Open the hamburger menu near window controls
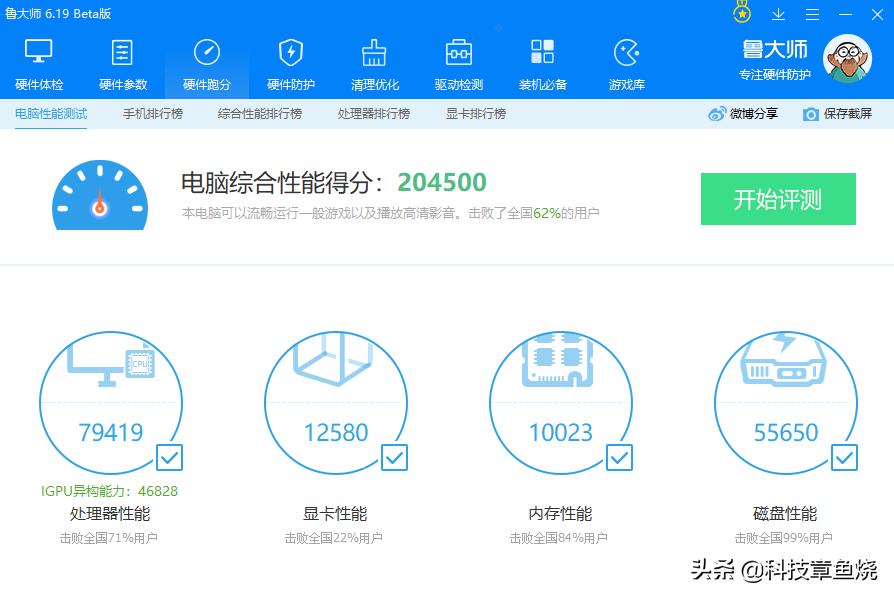 tap(812, 14)
